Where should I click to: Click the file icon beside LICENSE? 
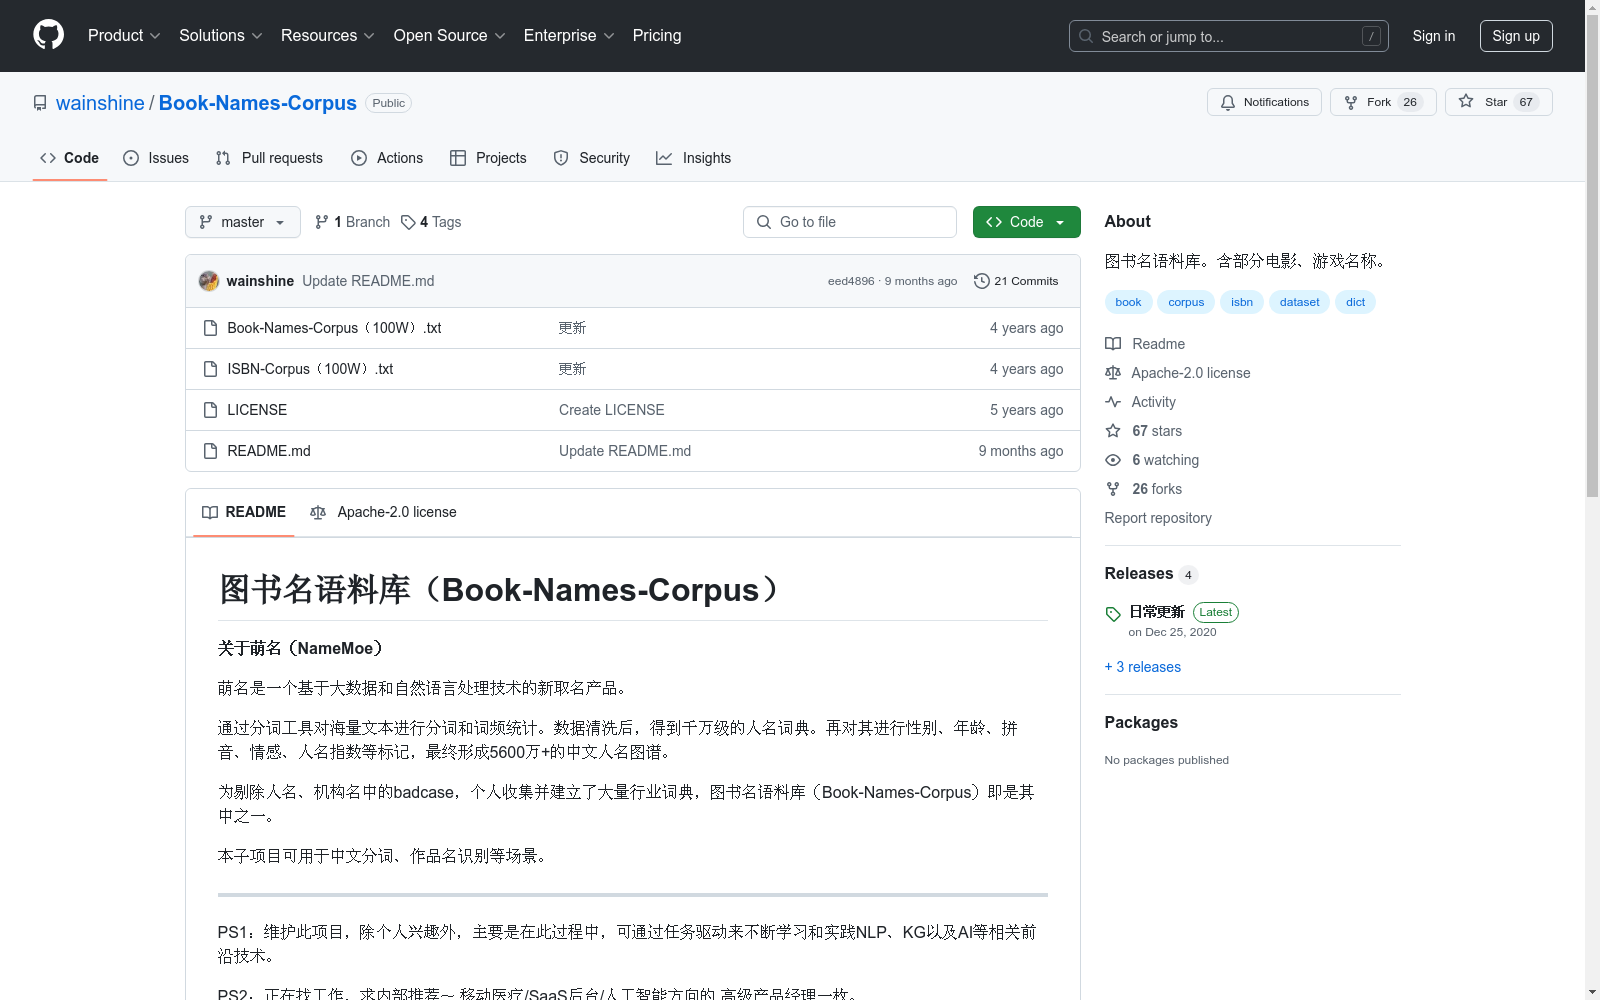pyautogui.click(x=210, y=410)
